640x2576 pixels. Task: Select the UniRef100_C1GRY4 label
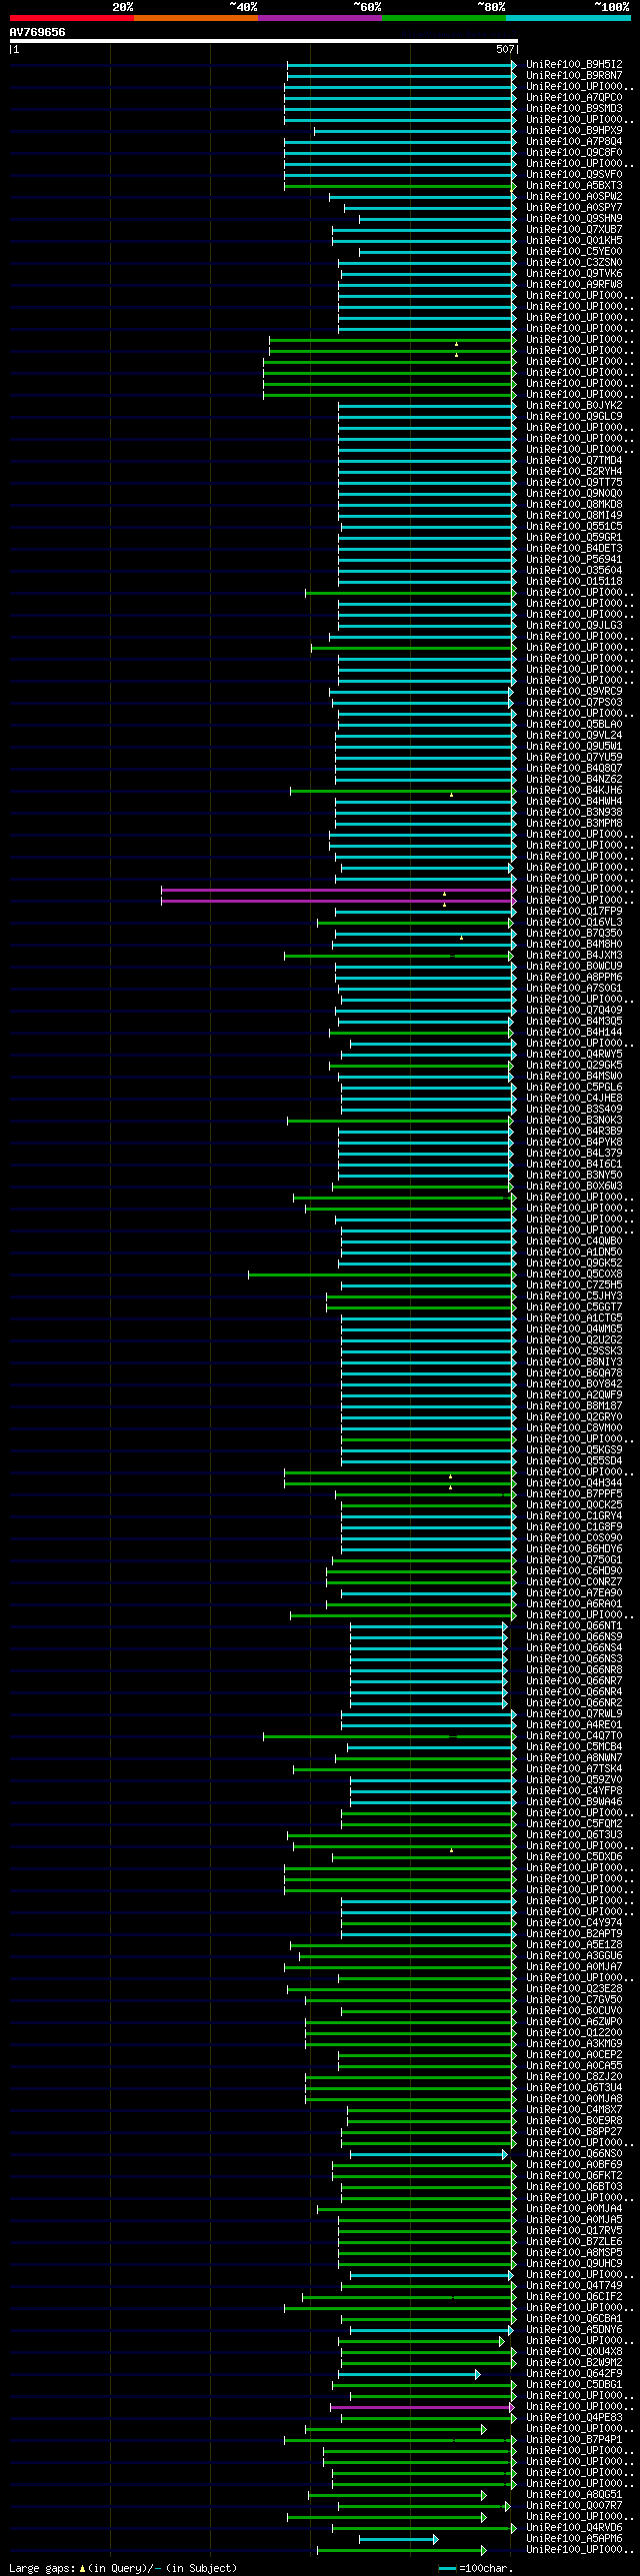click(x=574, y=1517)
